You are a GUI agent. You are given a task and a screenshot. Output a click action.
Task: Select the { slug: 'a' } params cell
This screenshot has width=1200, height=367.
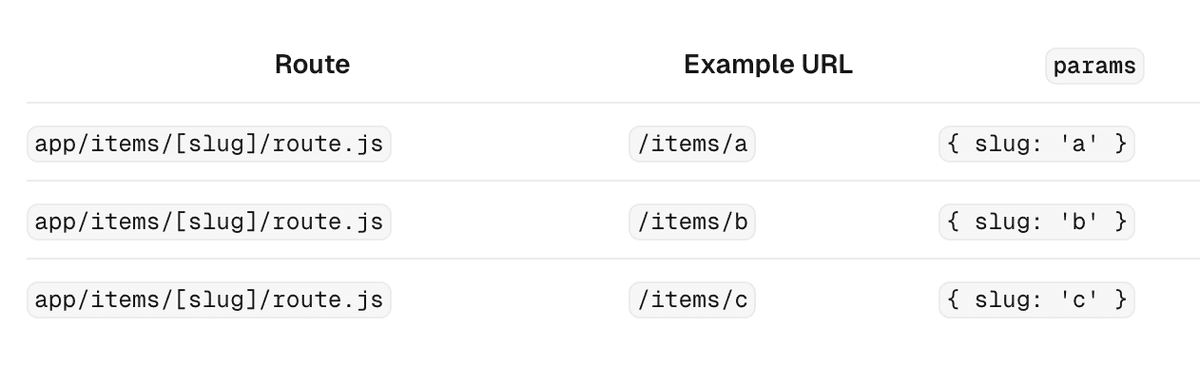coord(1037,144)
